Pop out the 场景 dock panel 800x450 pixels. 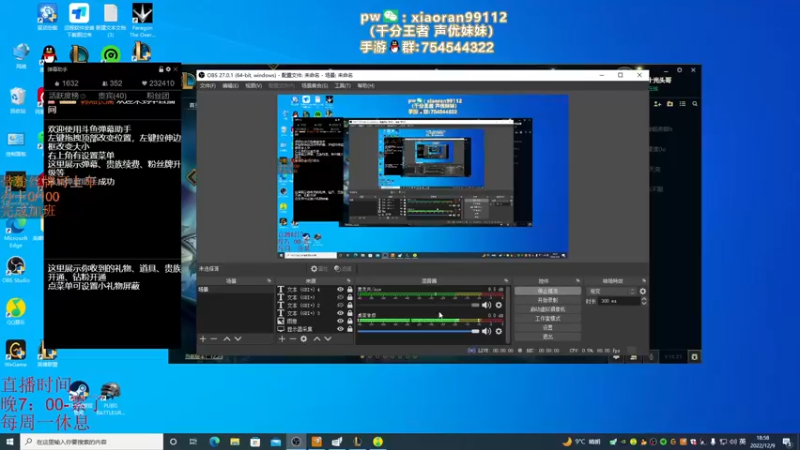(x=269, y=281)
